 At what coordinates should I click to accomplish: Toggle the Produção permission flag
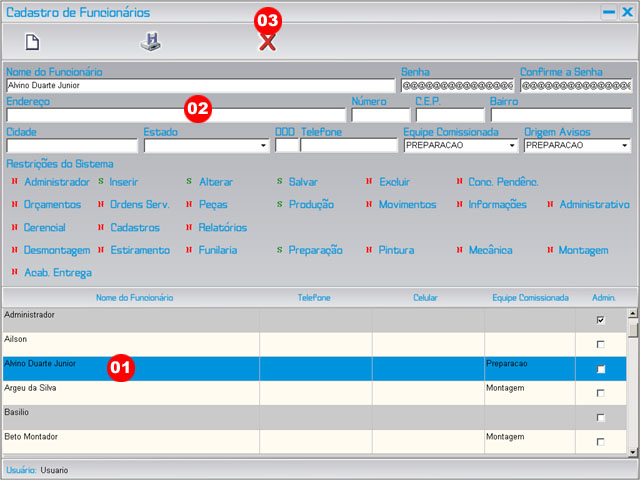click(281, 204)
